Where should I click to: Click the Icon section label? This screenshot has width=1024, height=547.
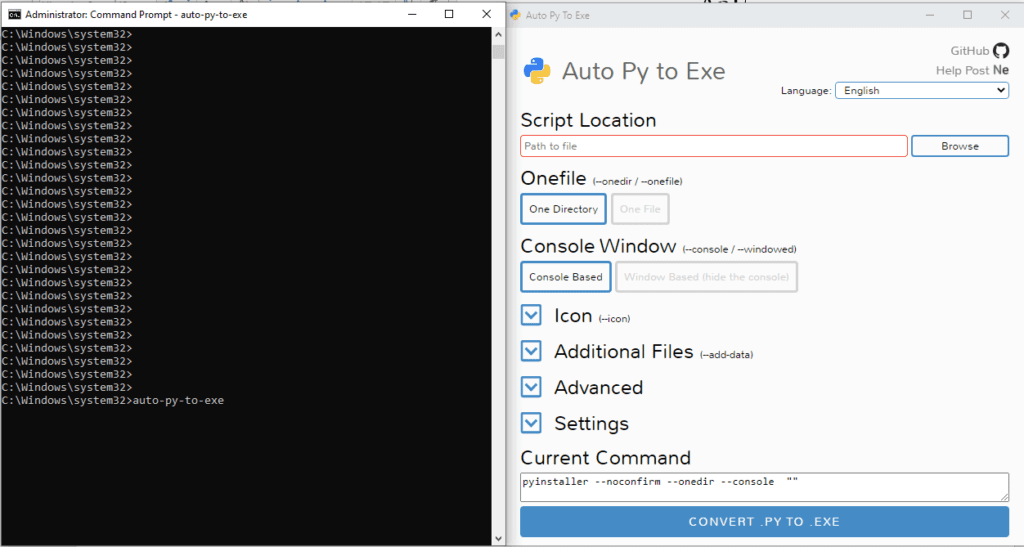pos(573,316)
